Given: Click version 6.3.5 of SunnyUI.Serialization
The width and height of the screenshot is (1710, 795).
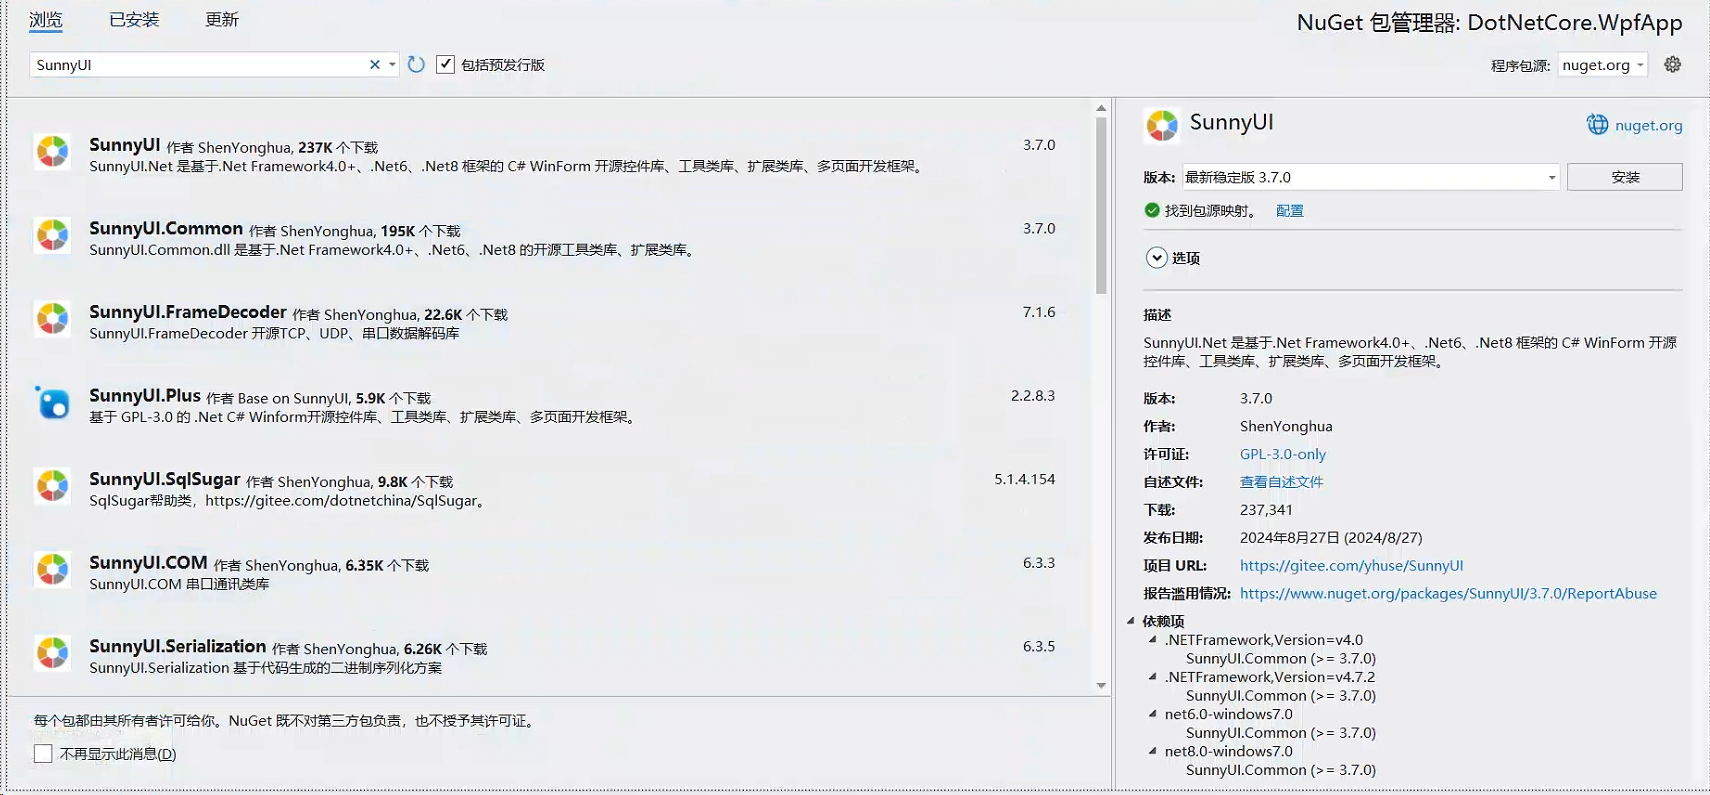Looking at the screenshot, I should pyautogui.click(x=1038, y=646).
